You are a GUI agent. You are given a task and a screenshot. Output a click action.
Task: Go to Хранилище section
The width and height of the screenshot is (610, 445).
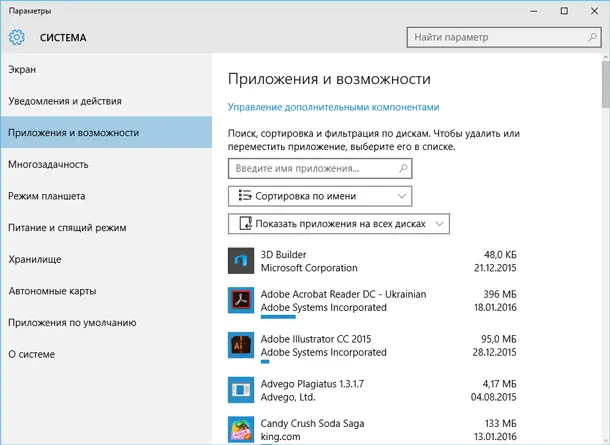pyautogui.click(x=106, y=259)
